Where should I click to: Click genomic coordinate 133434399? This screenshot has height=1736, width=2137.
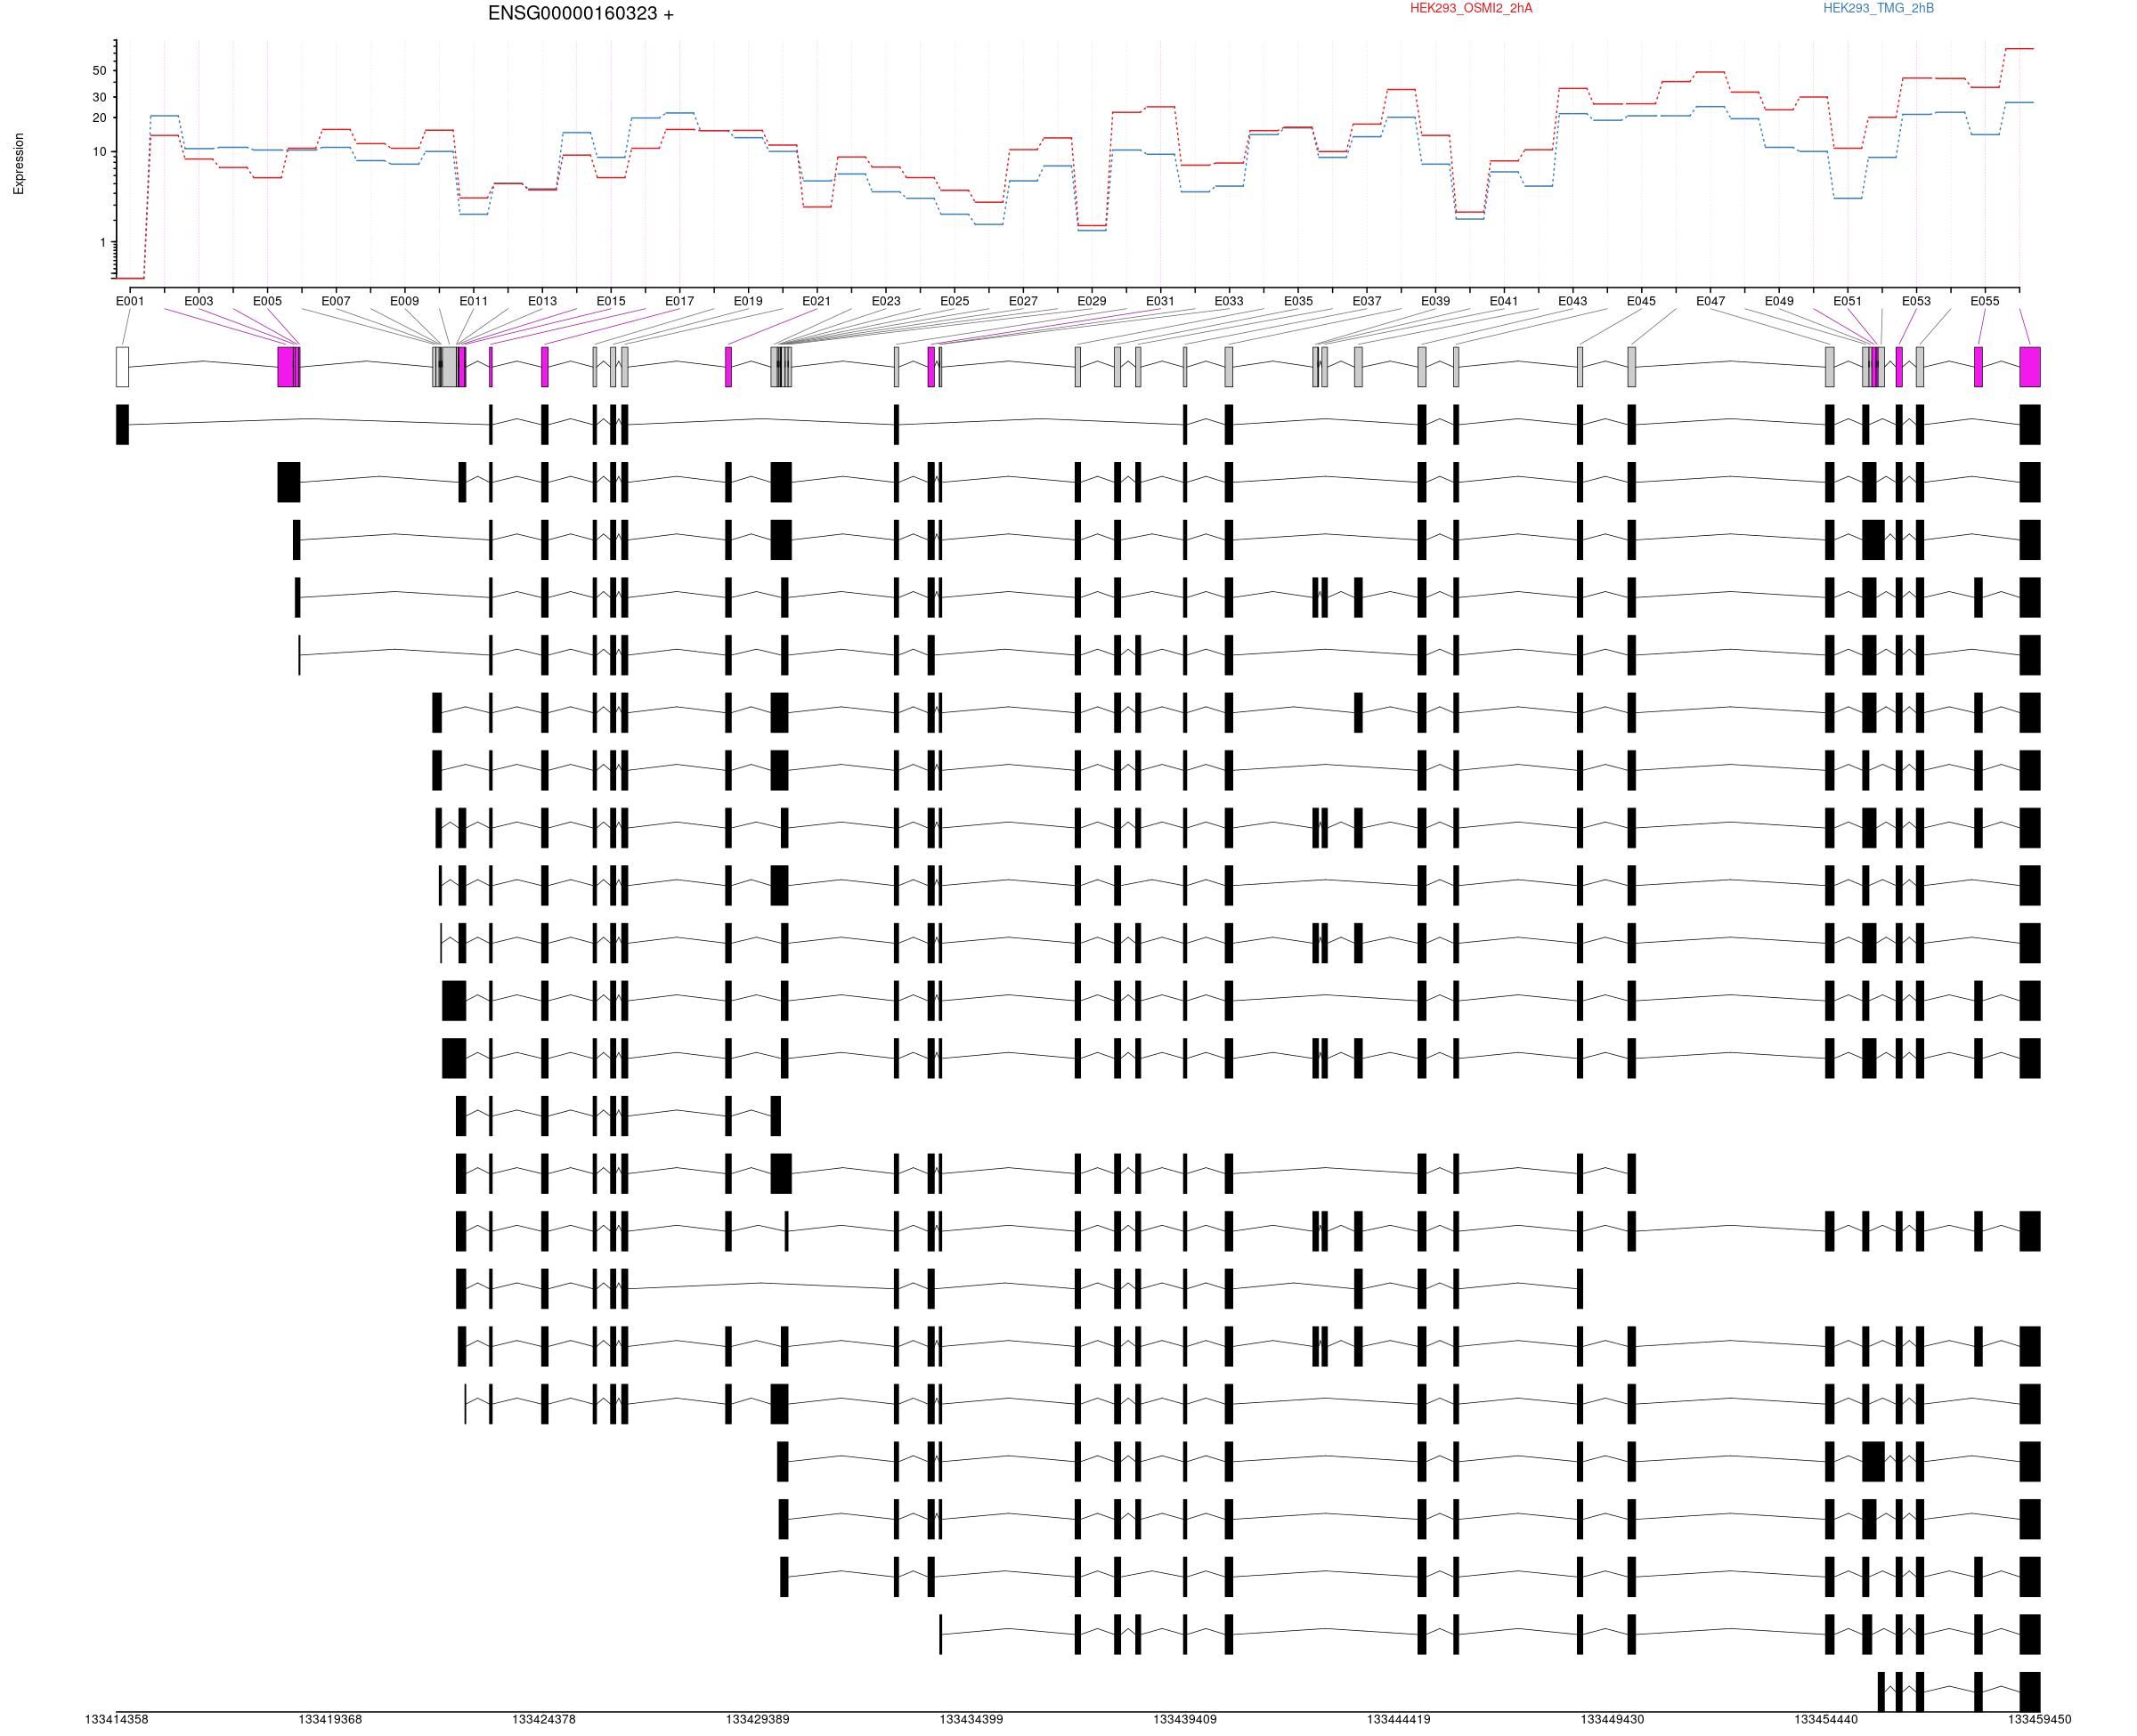point(971,1720)
